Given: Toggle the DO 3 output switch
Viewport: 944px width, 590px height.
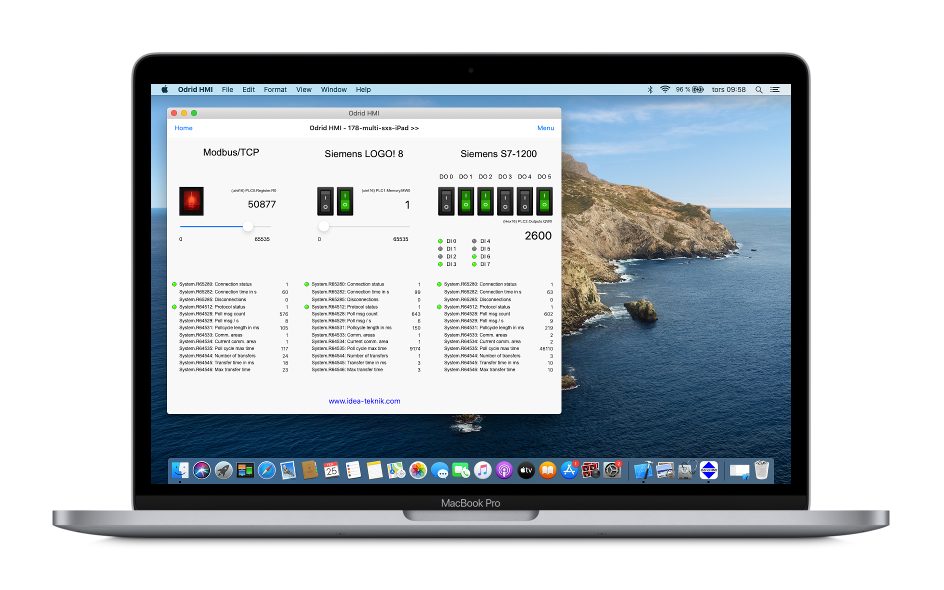Looking at the screenshot, I should pyautogui.click(x=505, y=202).
